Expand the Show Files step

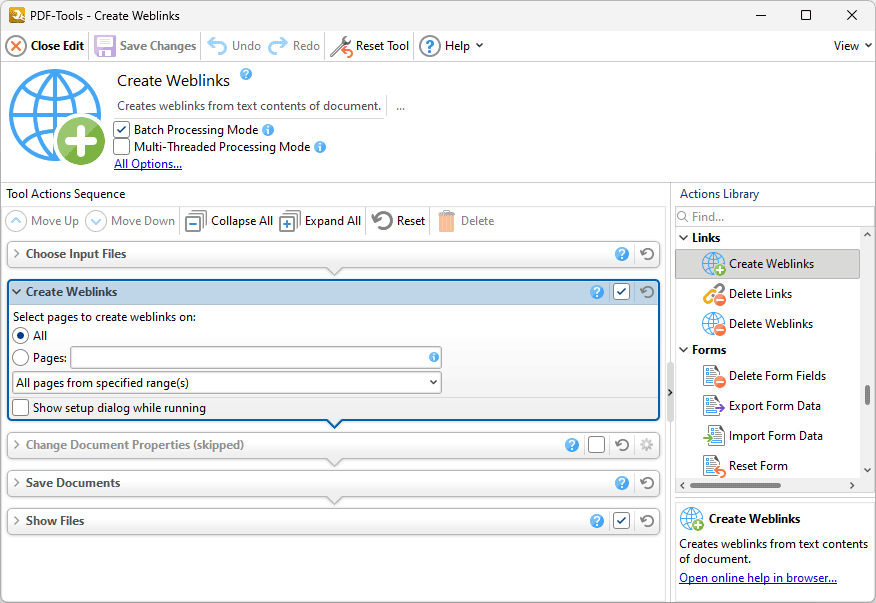17,521
